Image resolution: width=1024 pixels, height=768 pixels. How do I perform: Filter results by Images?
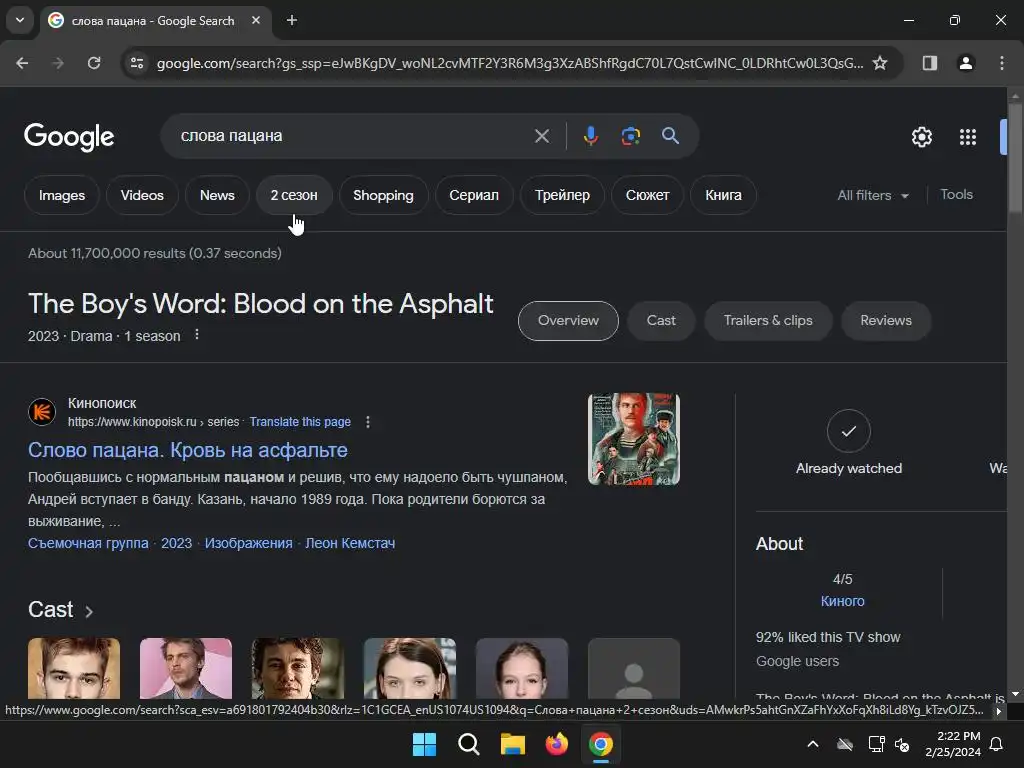[x=61, y=195]
